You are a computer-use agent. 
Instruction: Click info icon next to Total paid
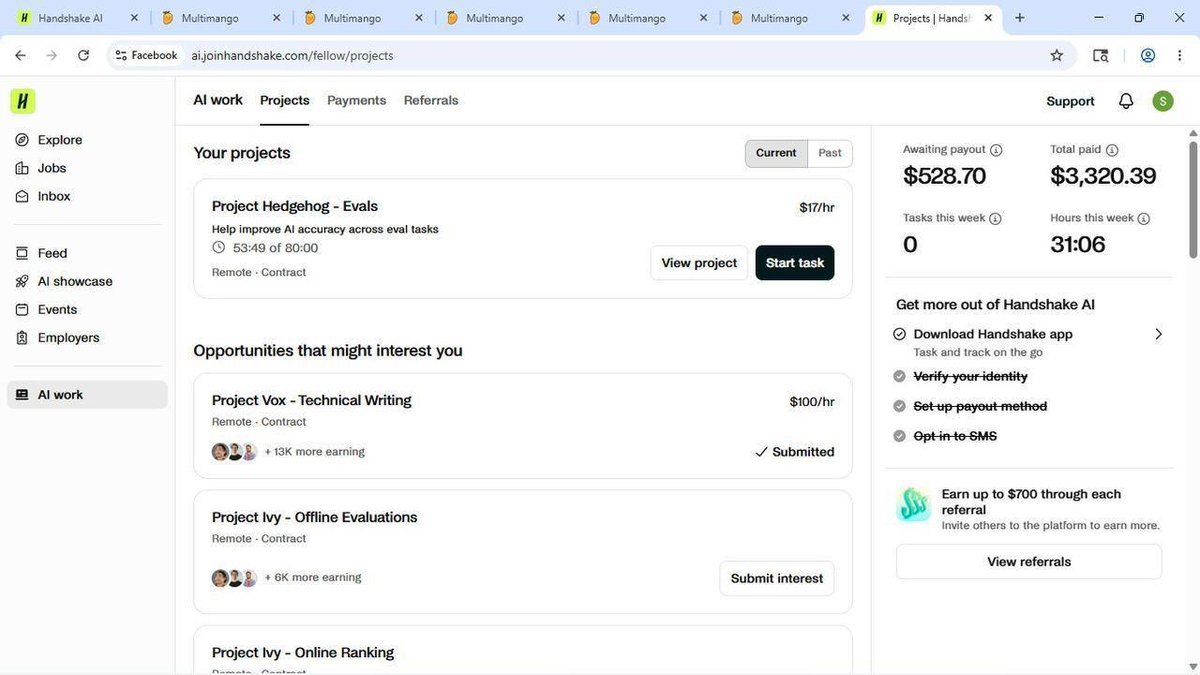pyautogui.click(x=1112, y=150)
